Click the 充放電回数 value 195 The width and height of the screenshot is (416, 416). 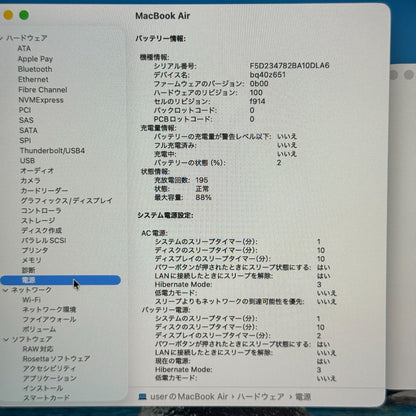click(x=202, y=180)
